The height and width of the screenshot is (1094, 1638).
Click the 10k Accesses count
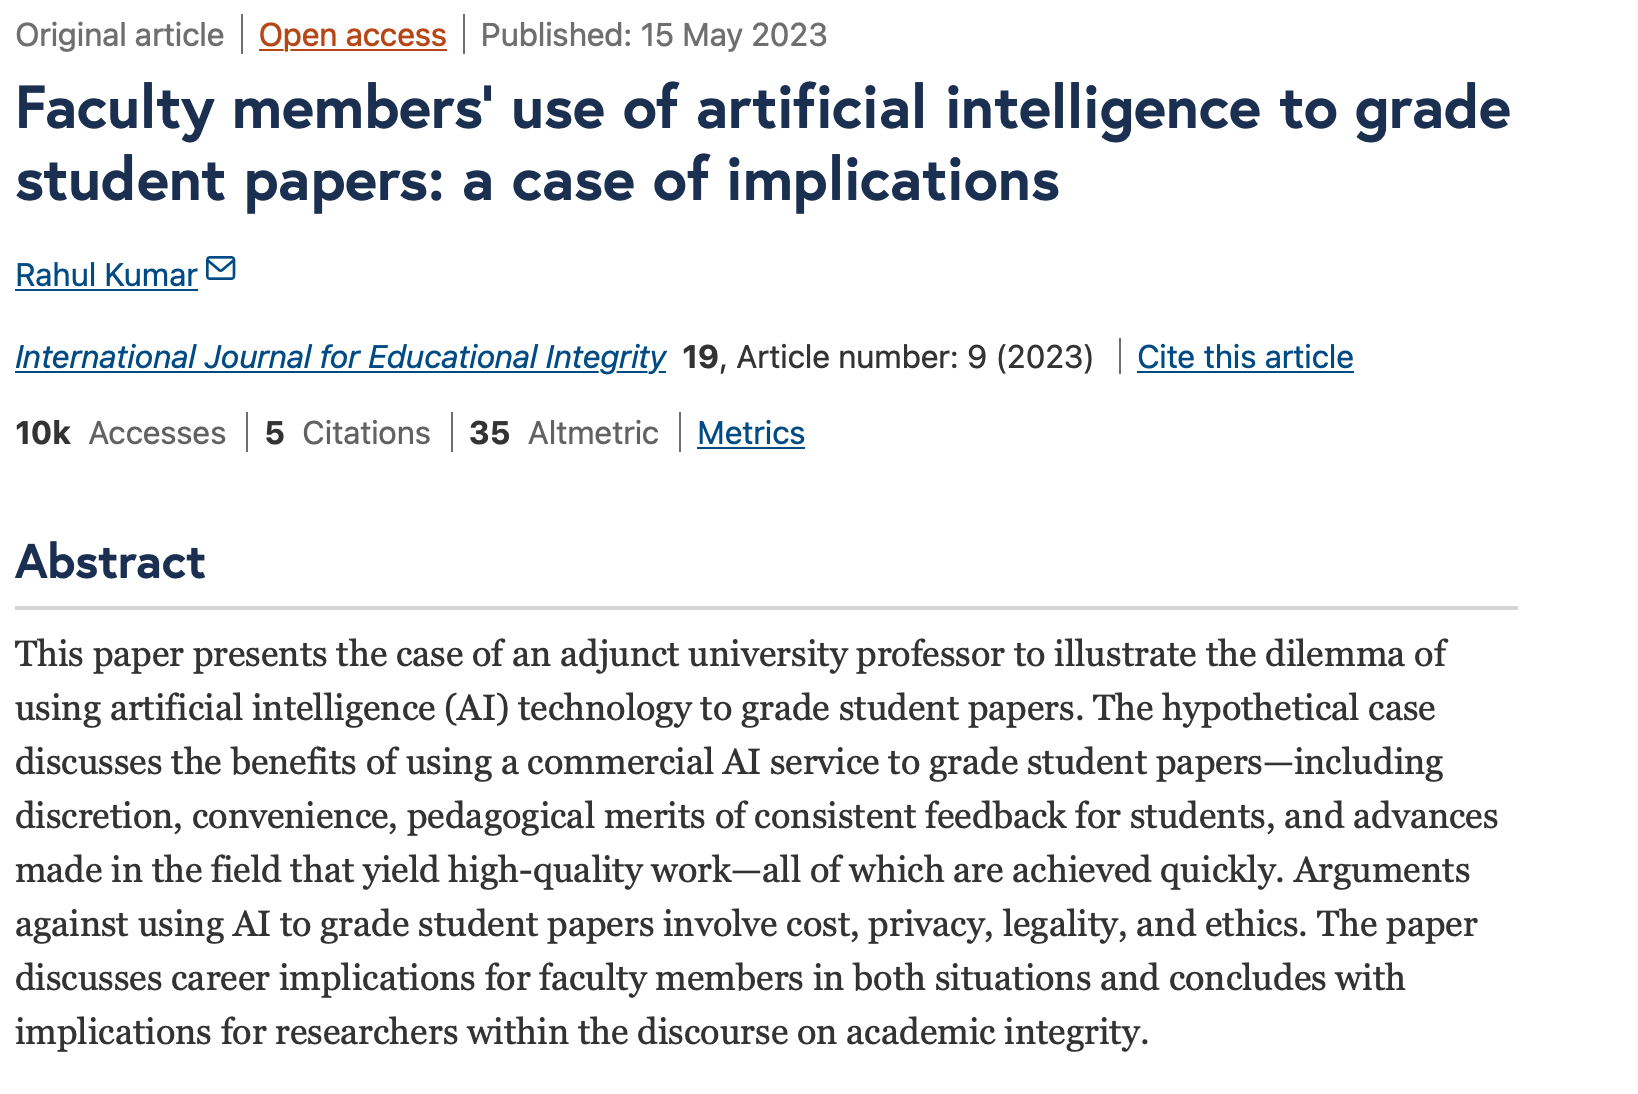pyautogui.click(x=120, y=433)
